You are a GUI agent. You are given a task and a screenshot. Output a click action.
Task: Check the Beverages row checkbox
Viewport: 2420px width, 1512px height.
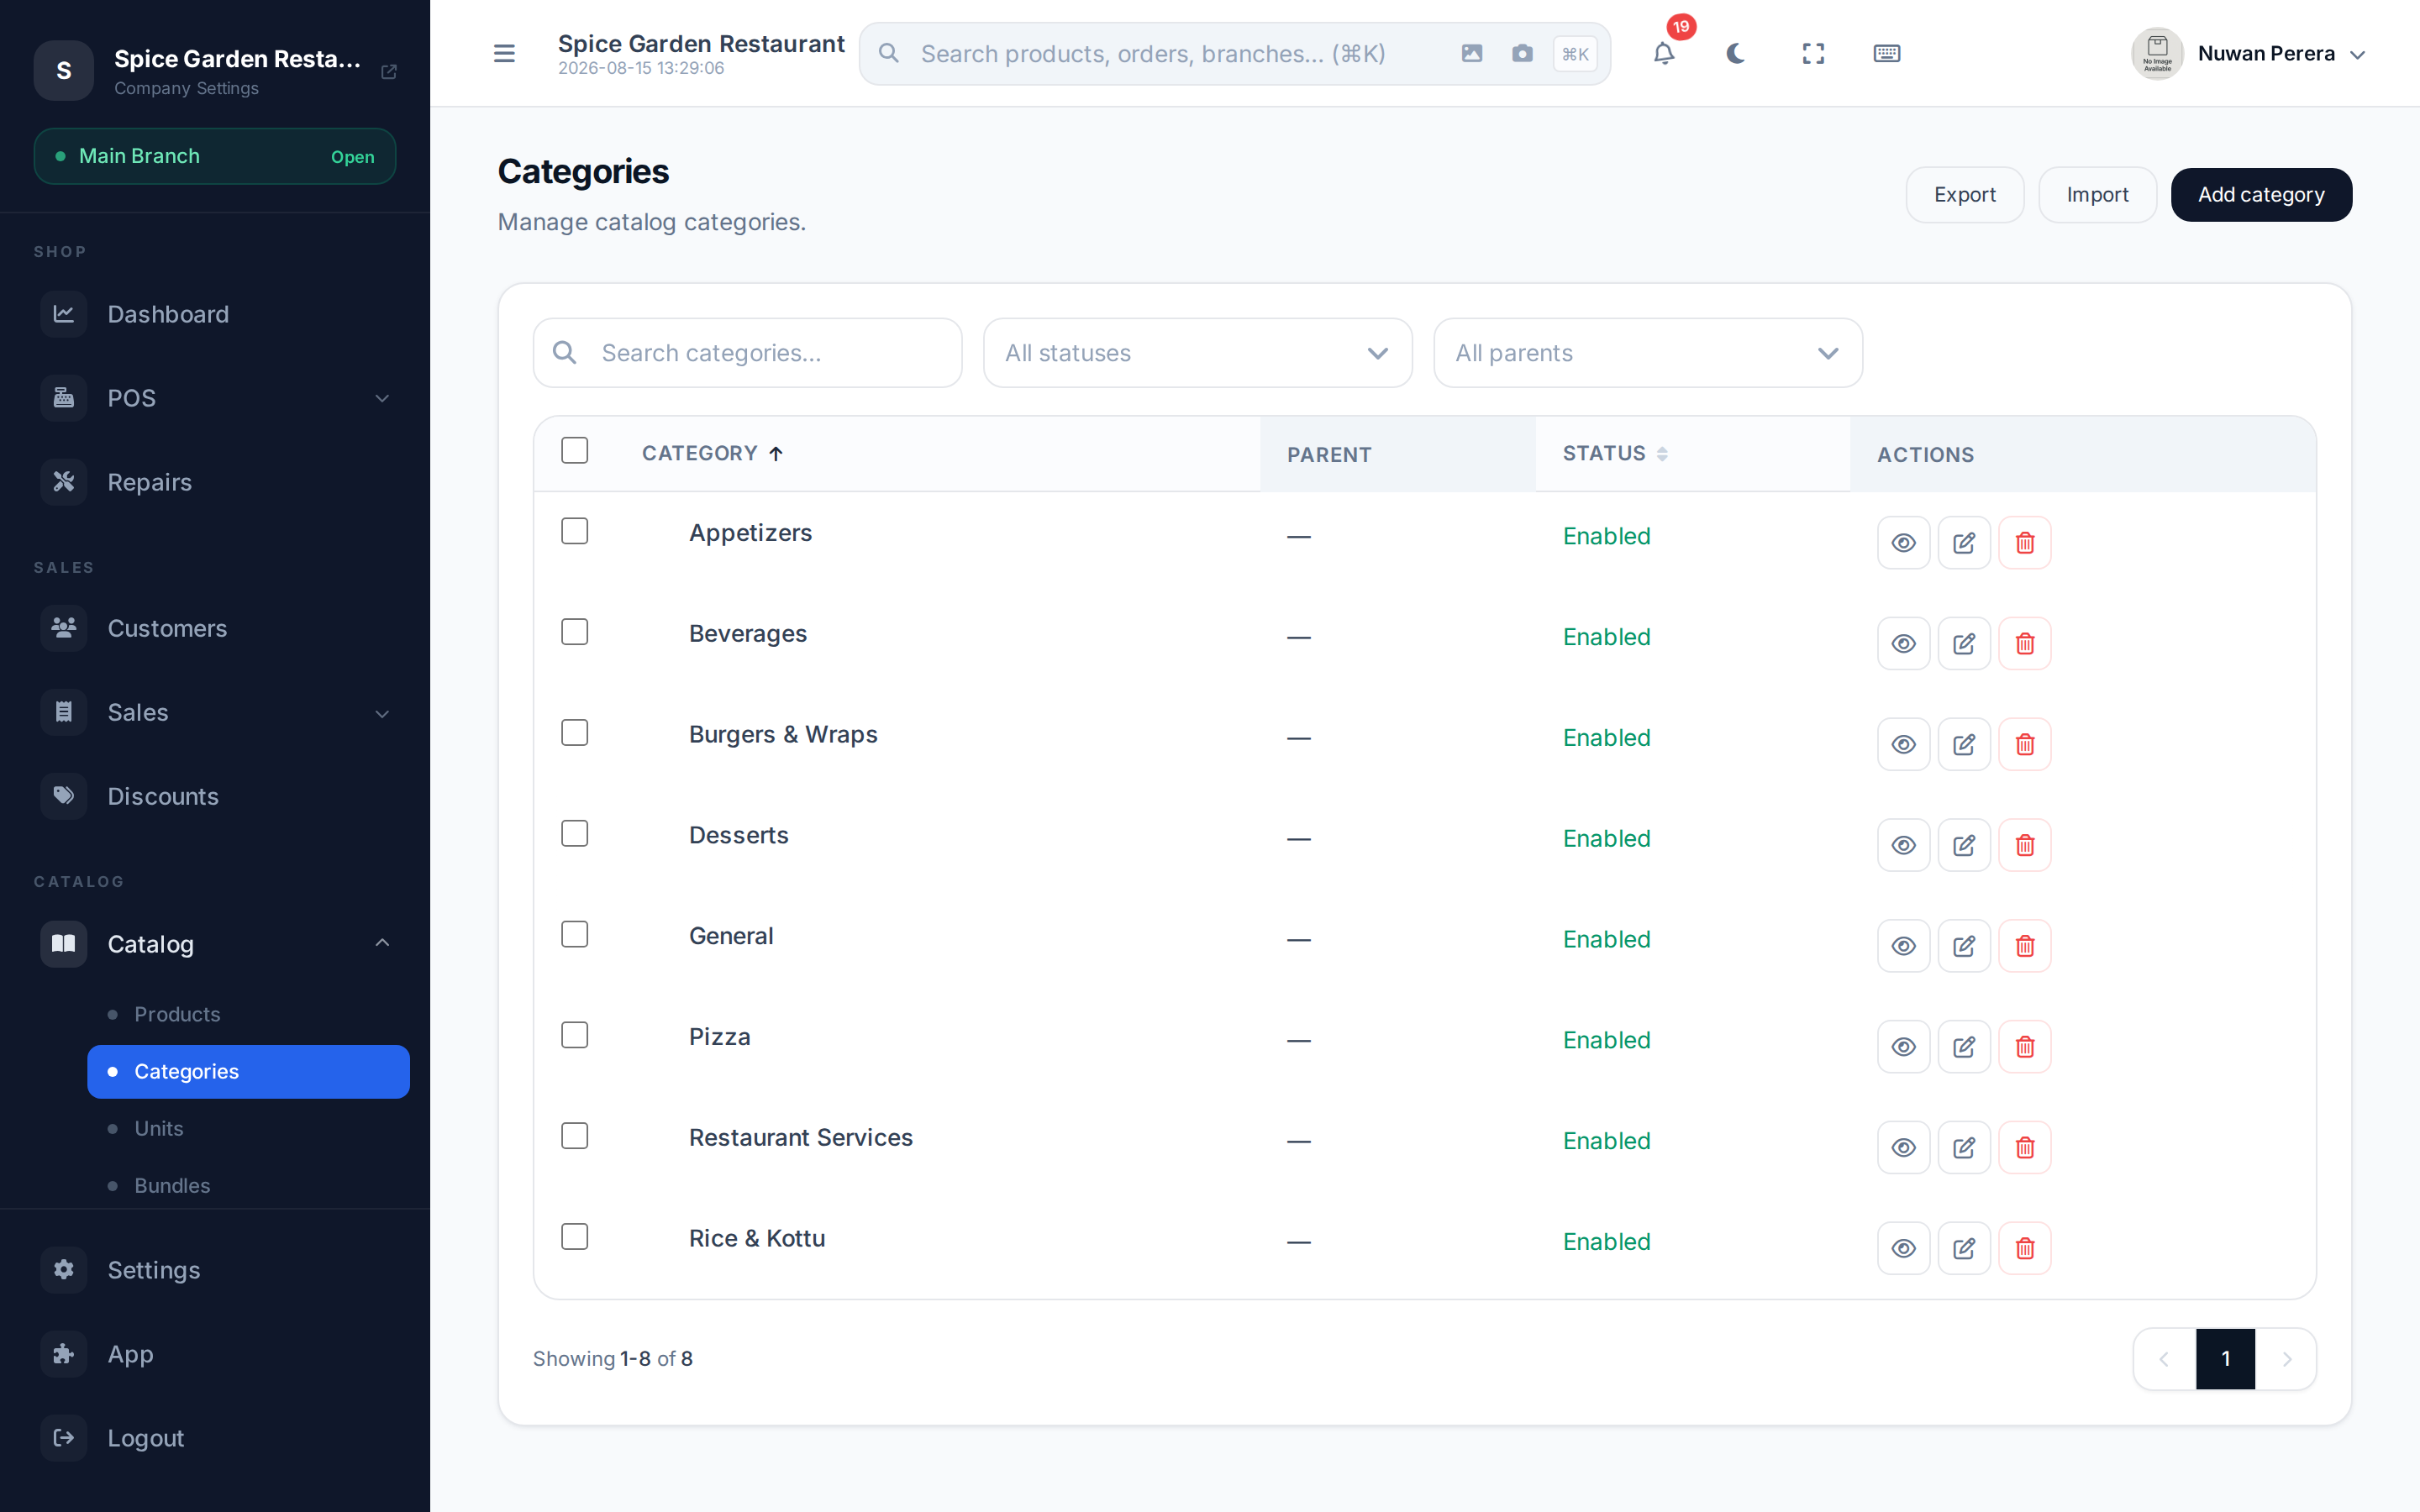click(x=575, y=632)
